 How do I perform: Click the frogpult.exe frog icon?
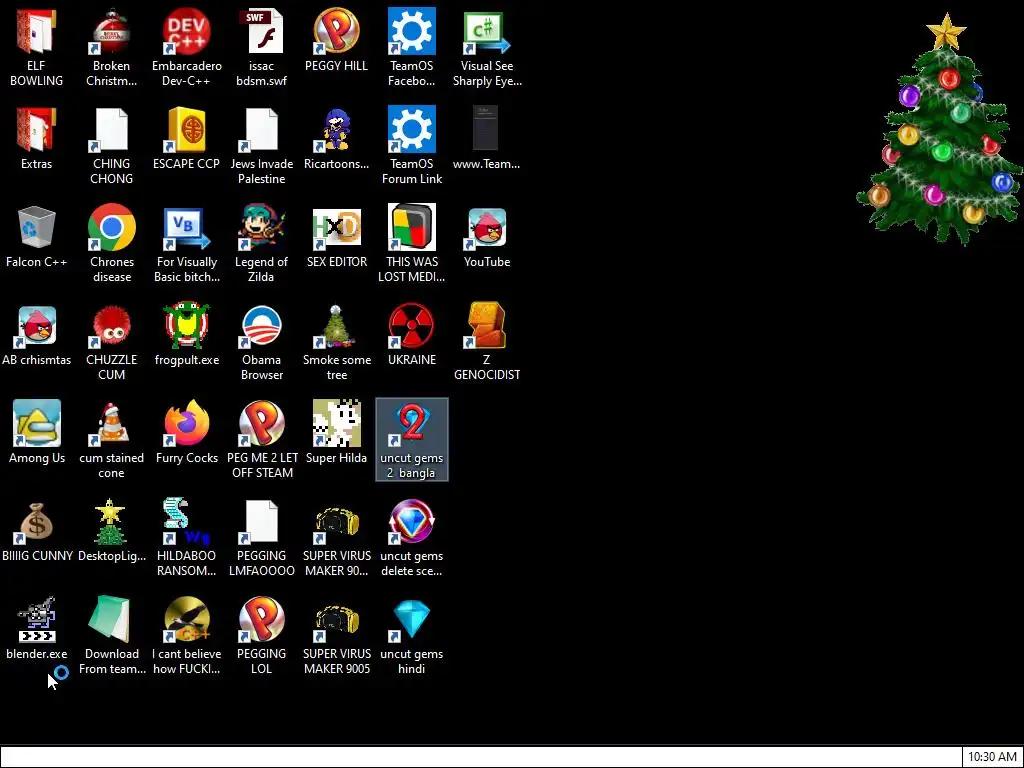coord(187,326)
